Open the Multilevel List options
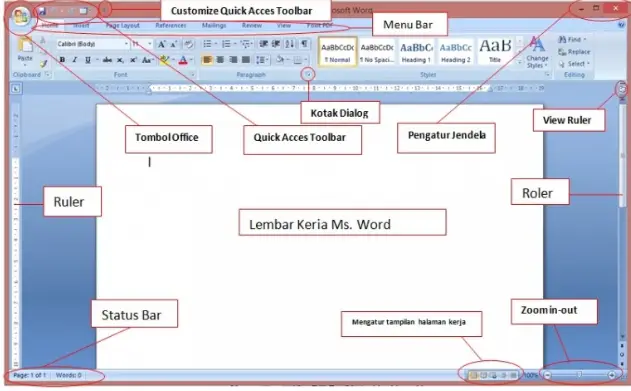 click(x=245, y=43)
